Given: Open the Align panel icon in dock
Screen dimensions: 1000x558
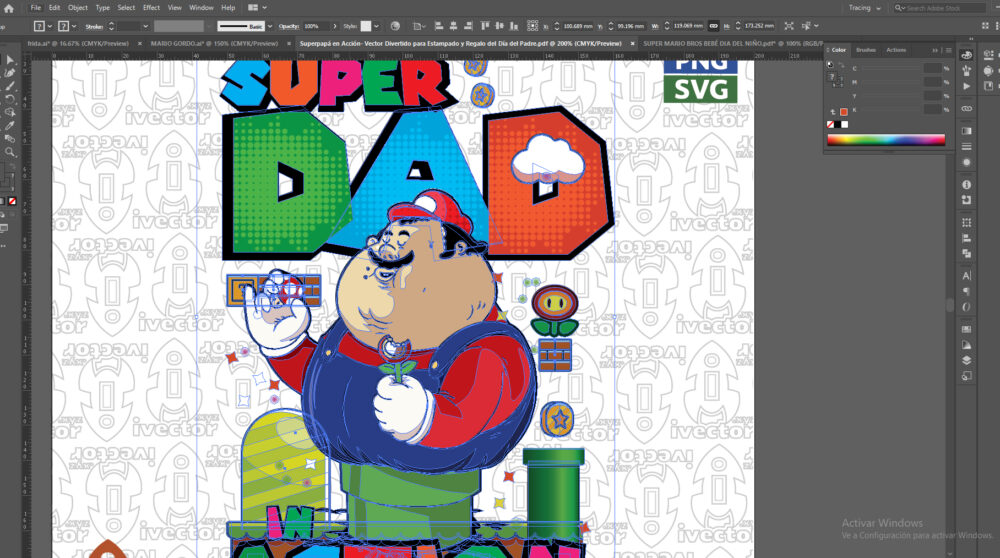Looking at the screenshot, I should pyautogui.click(x=967, y=239).
